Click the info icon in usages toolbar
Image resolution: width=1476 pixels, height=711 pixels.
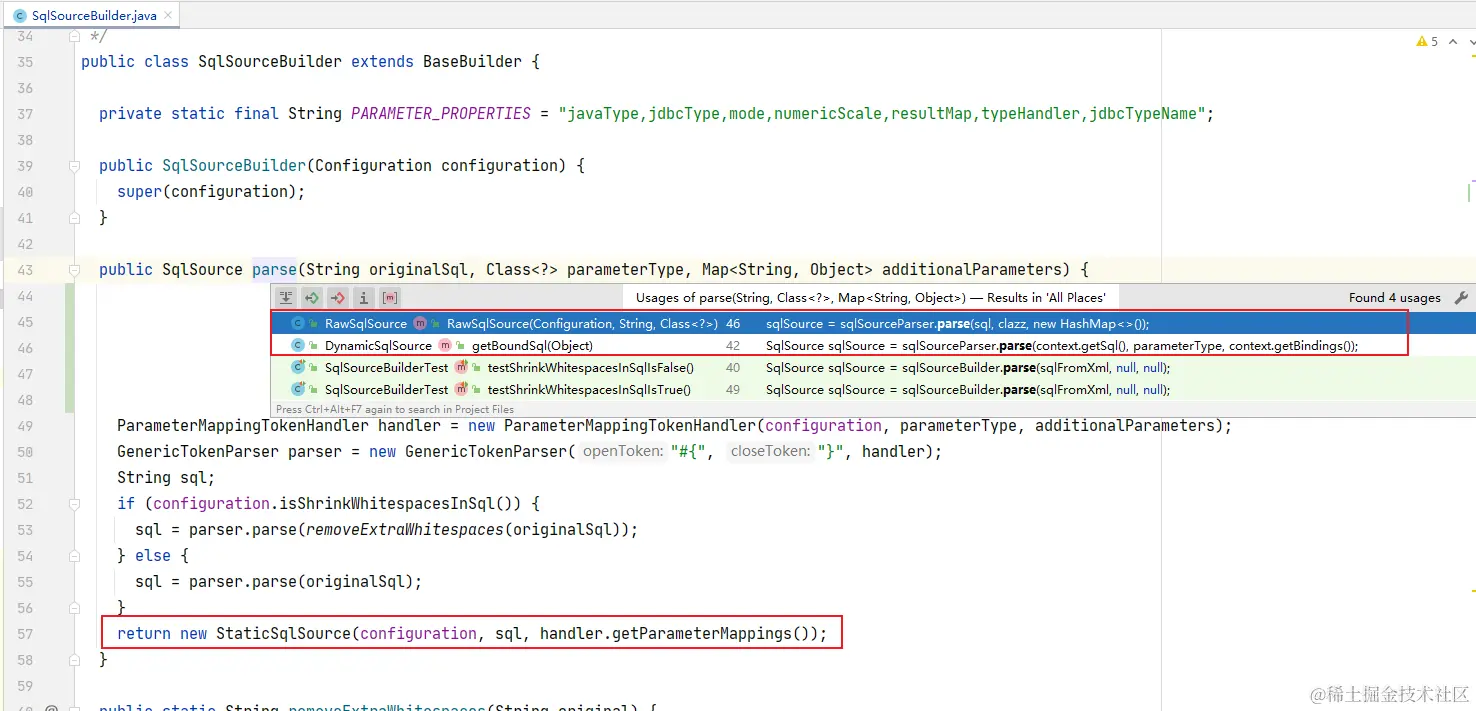tap(364, 298)
